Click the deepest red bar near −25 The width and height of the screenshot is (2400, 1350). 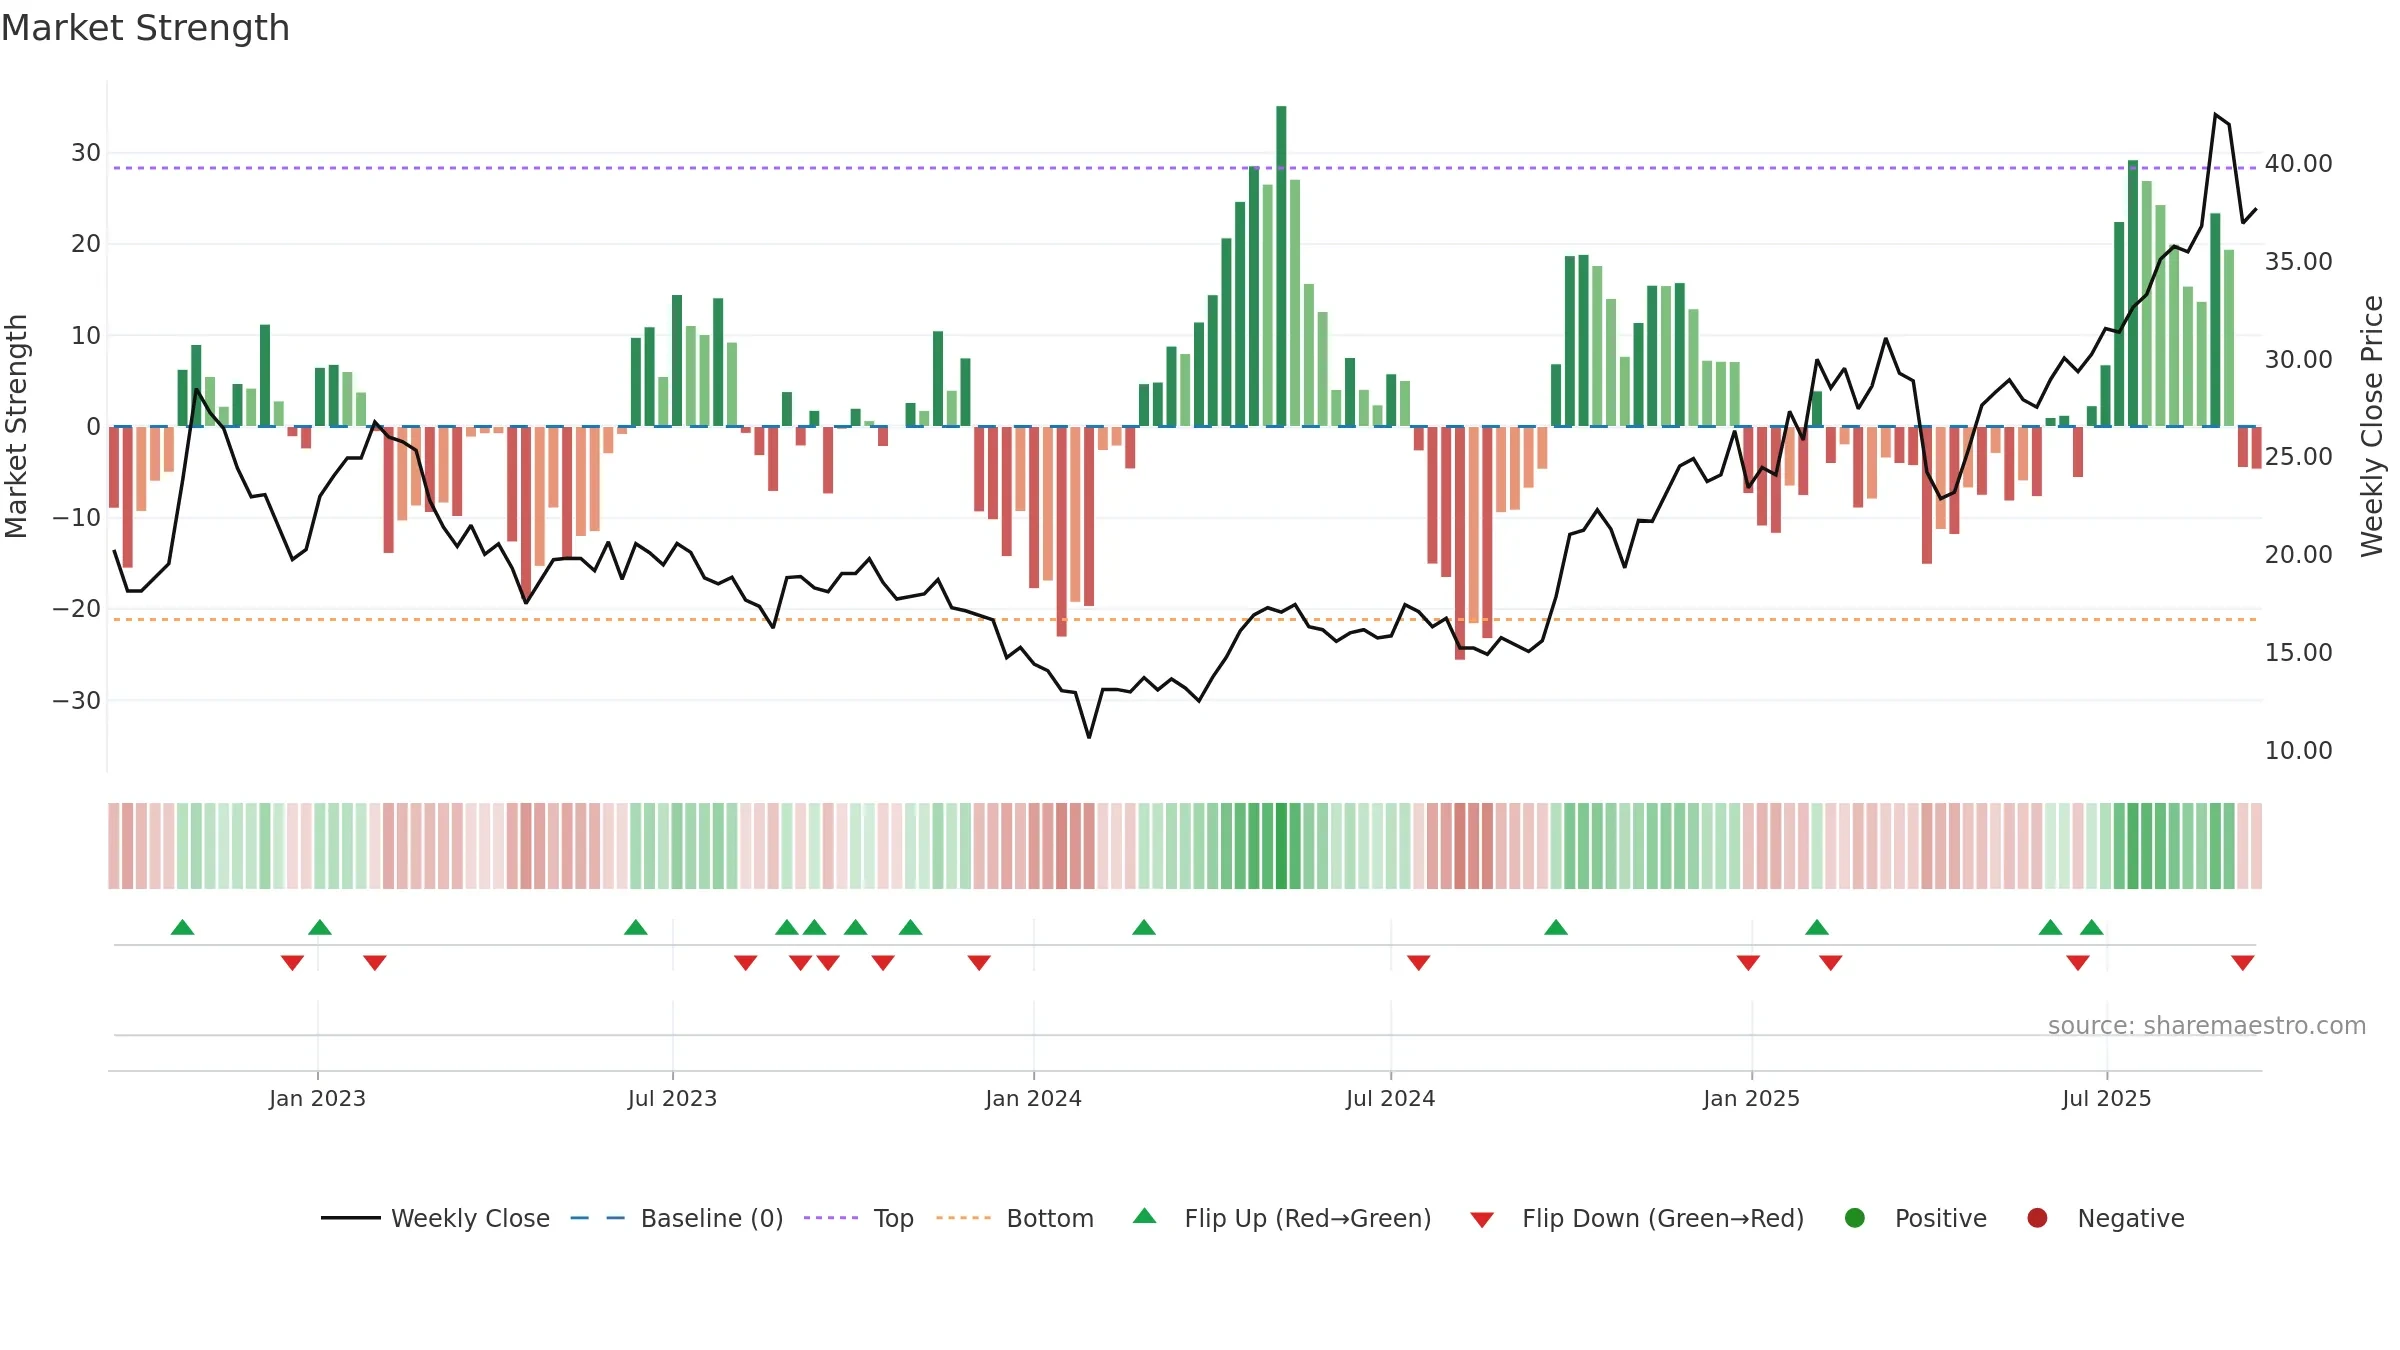(1460, 543)
